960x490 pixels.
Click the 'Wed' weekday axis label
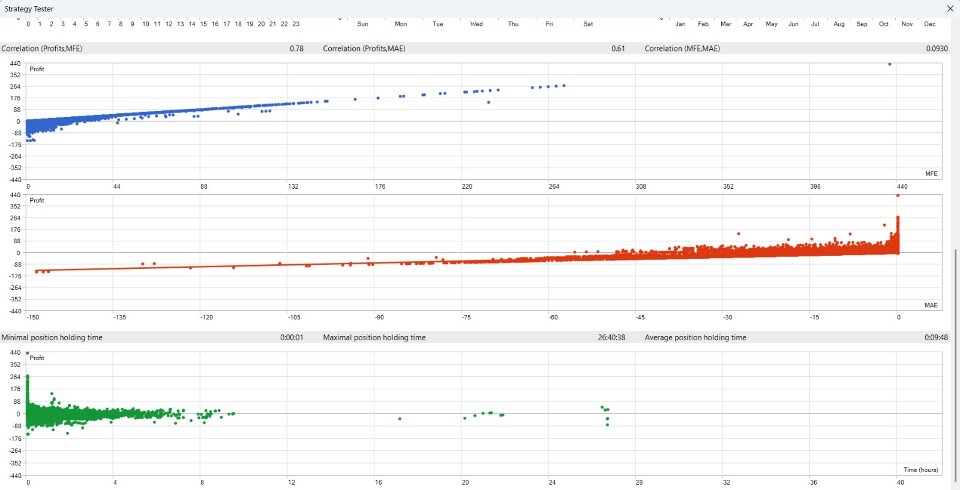[476, 24]
